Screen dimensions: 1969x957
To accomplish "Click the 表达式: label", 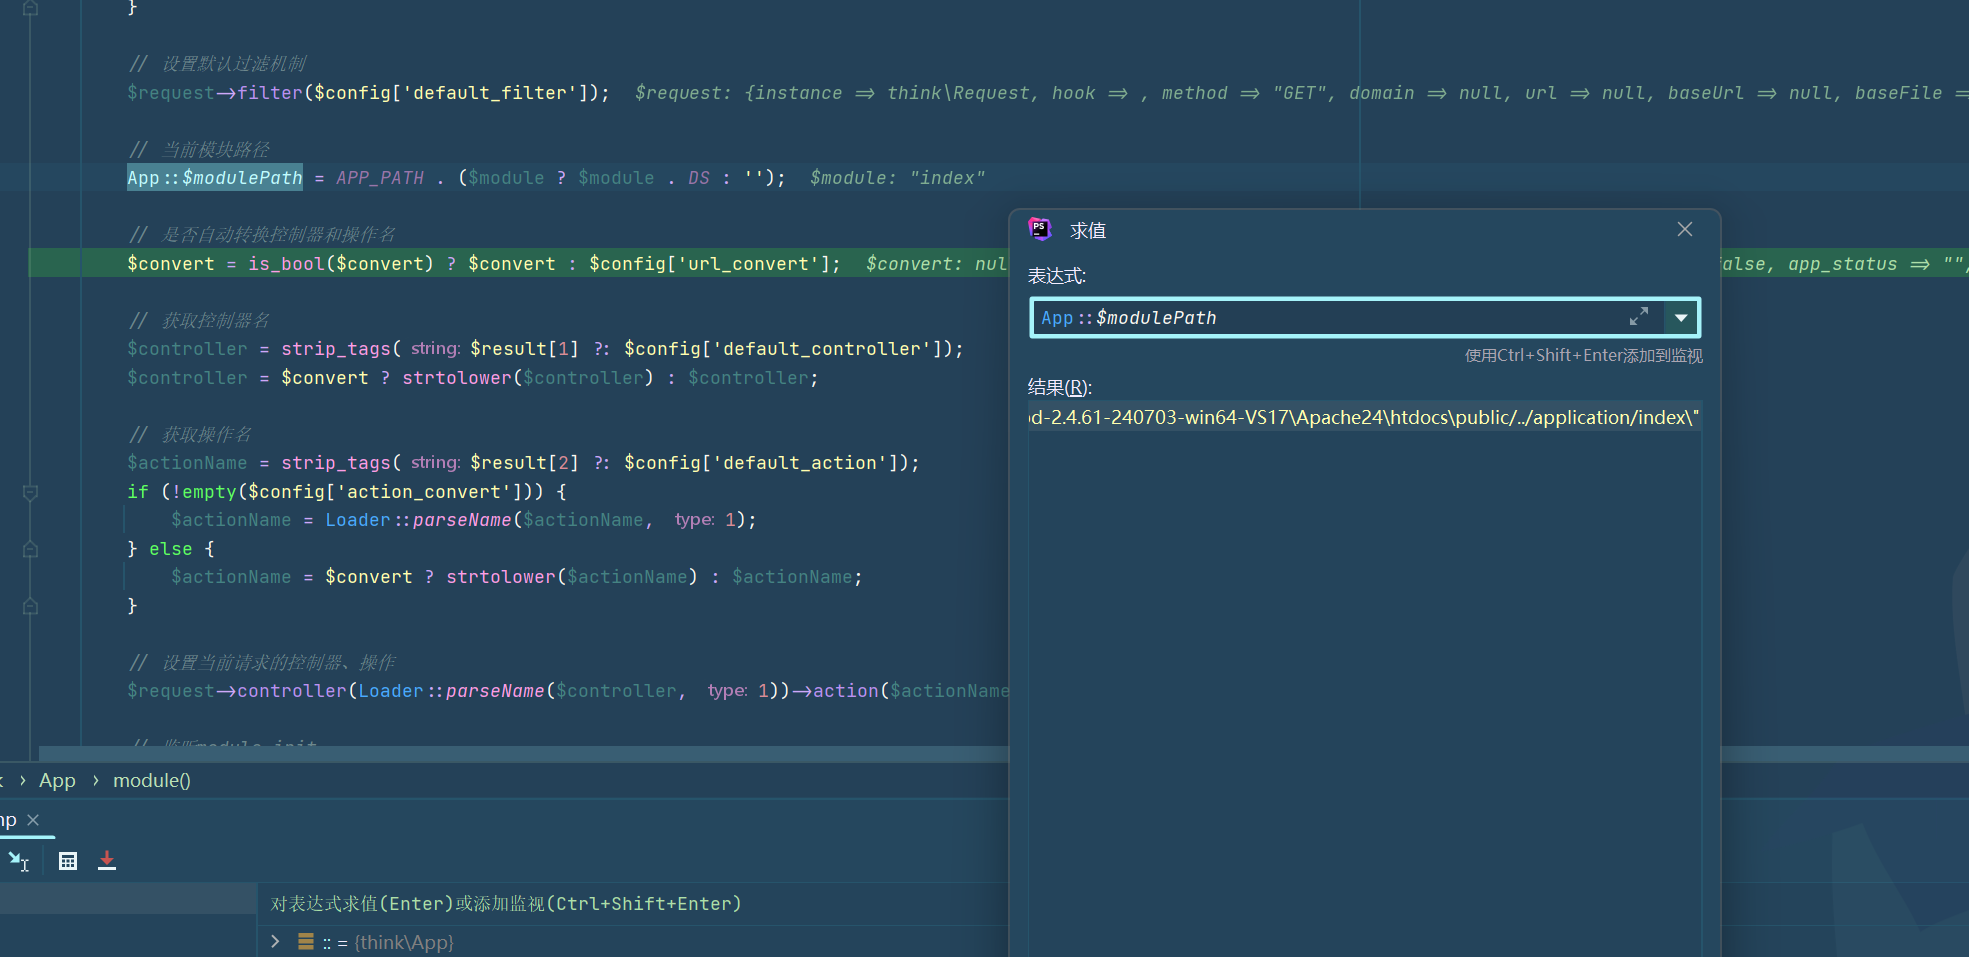I will (x=1057, y=275).
